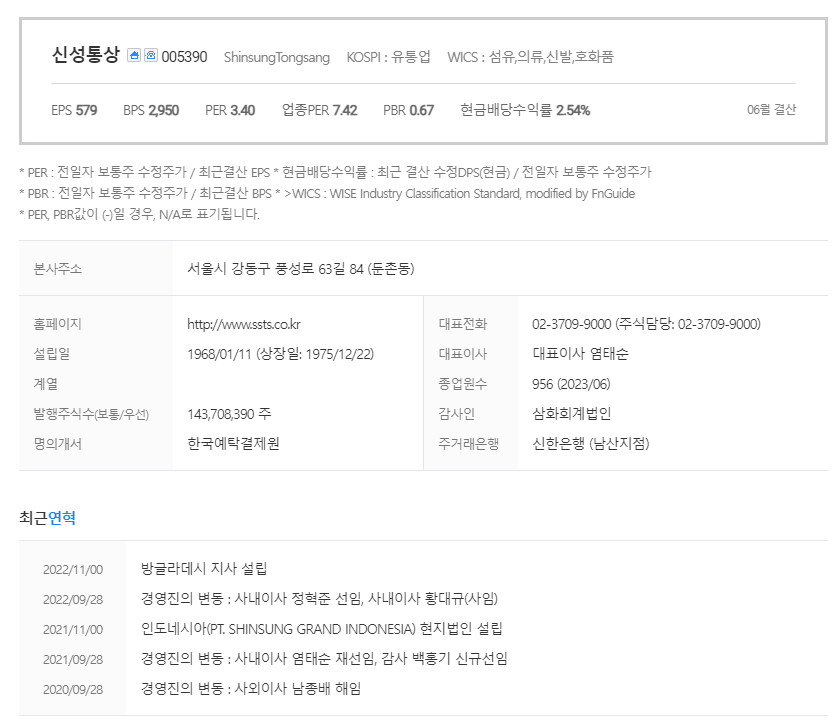Click history date 2022/11/00
This screenshot has width=834, height=724.
(x=73, y=570)
